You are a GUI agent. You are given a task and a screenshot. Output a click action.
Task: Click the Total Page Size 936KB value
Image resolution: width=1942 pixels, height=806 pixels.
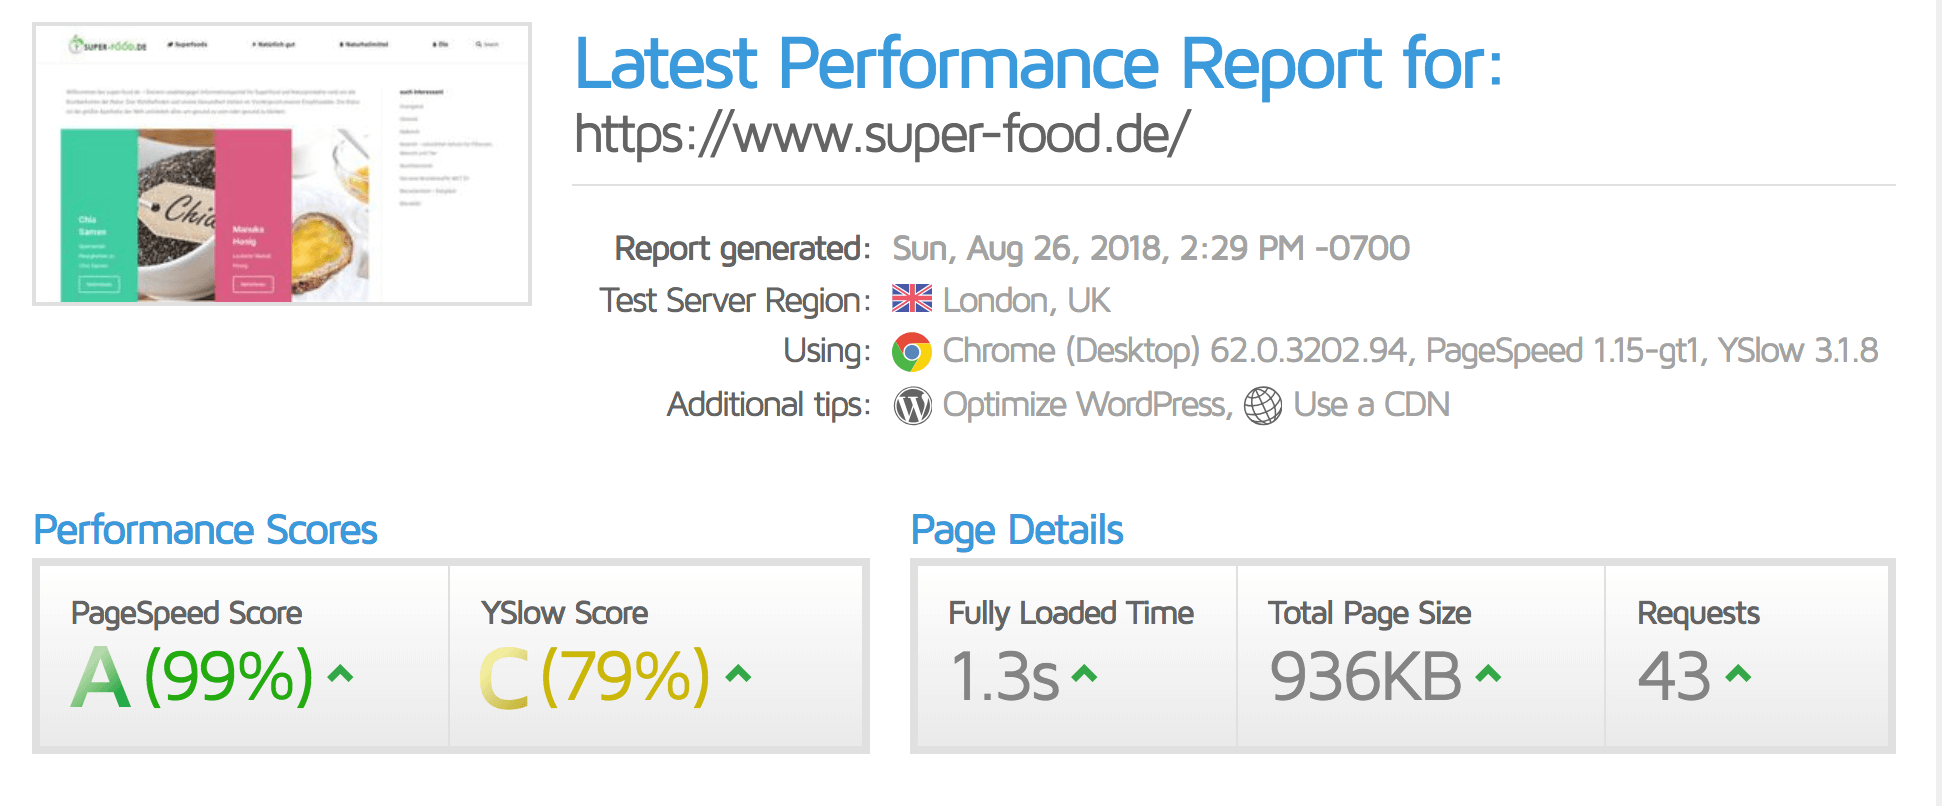click(x=1365, y=677)
